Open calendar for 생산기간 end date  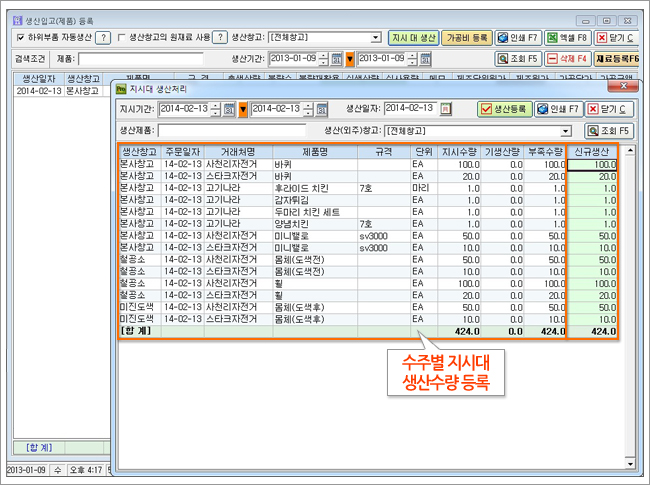425,59
